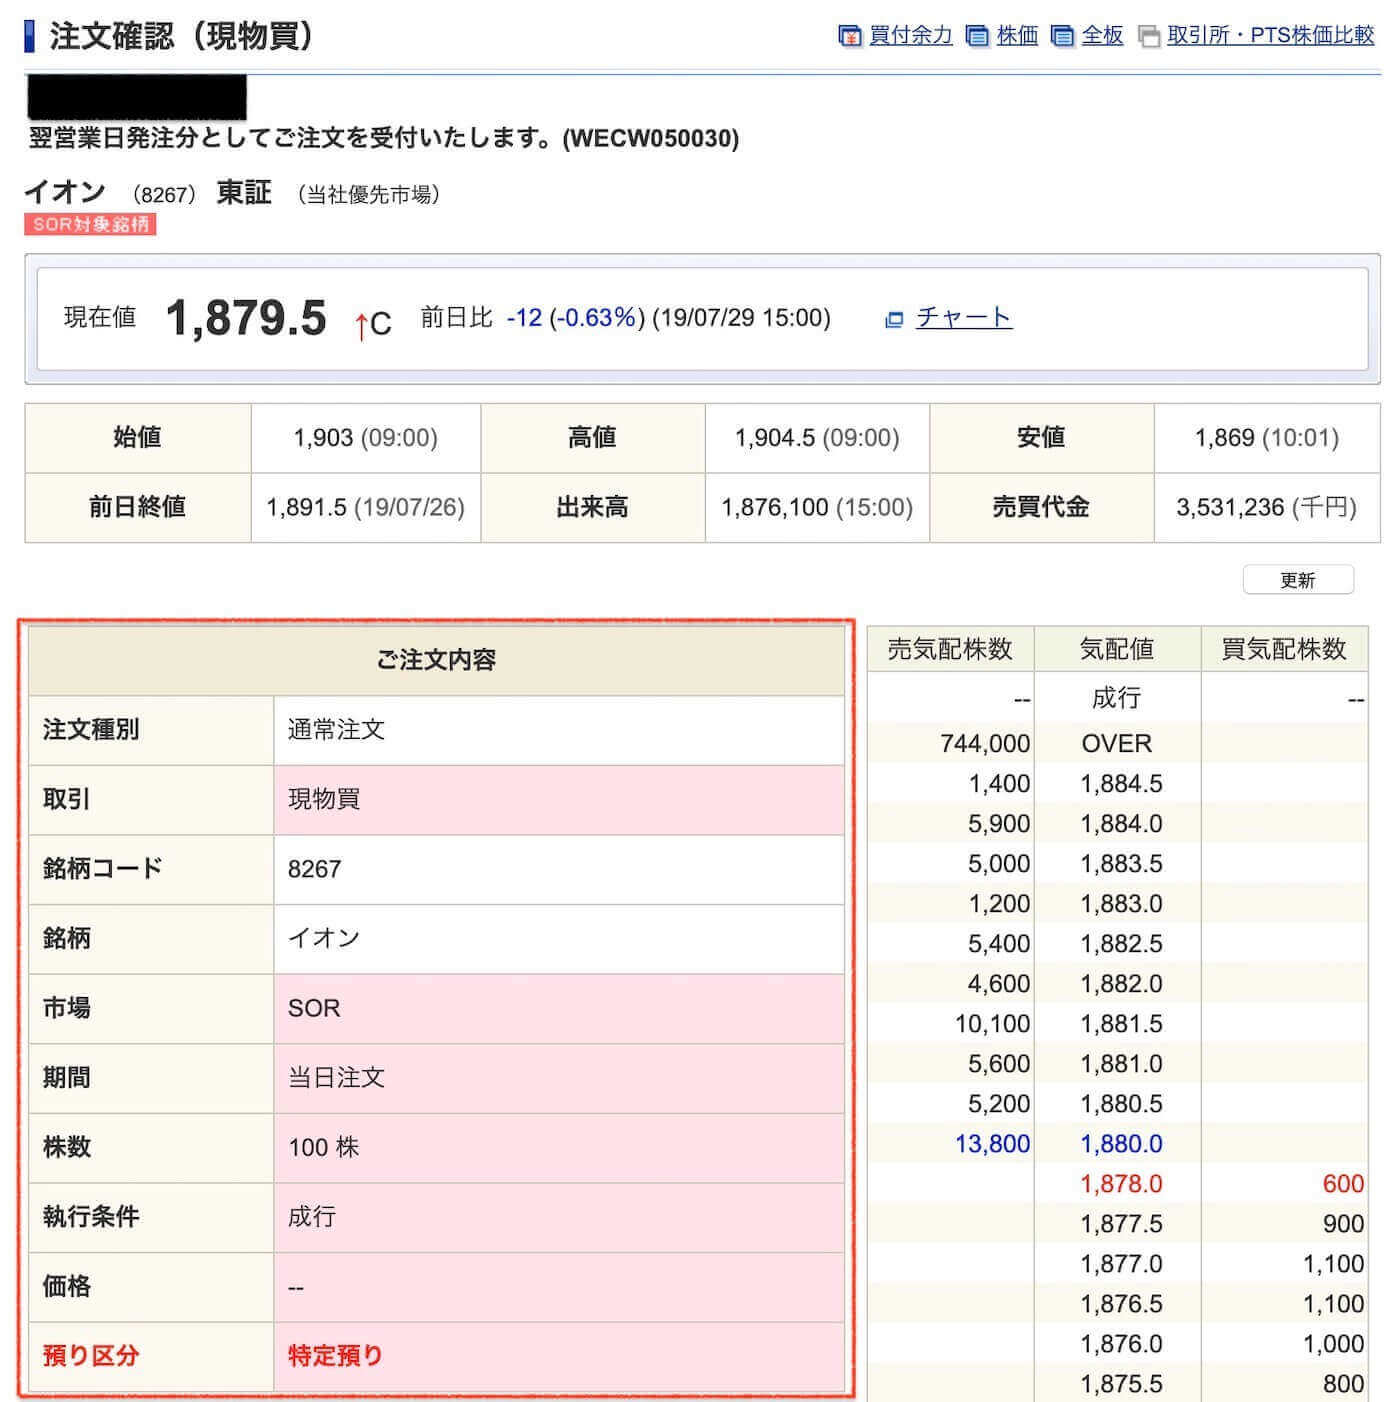The height and width of the screenshot is (1402, 1396).
Task: Click the 取引所・PTS株価比較 window icon
Action: (x=1150, y=36)
